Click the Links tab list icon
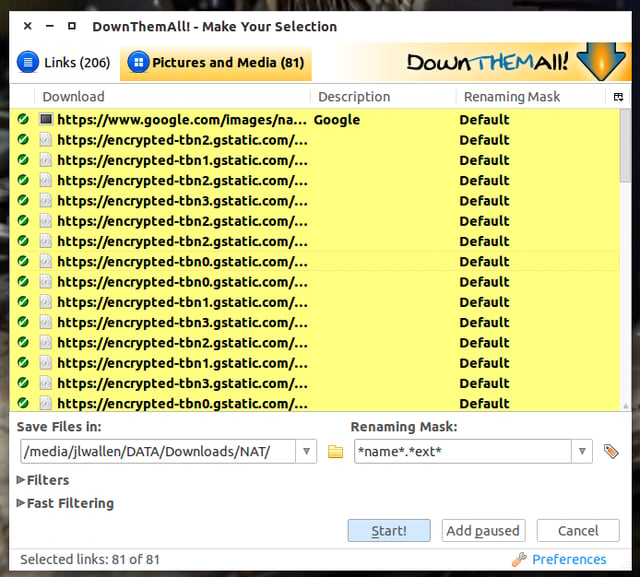The height and width of the screenshot is (577, 640). 28,62
